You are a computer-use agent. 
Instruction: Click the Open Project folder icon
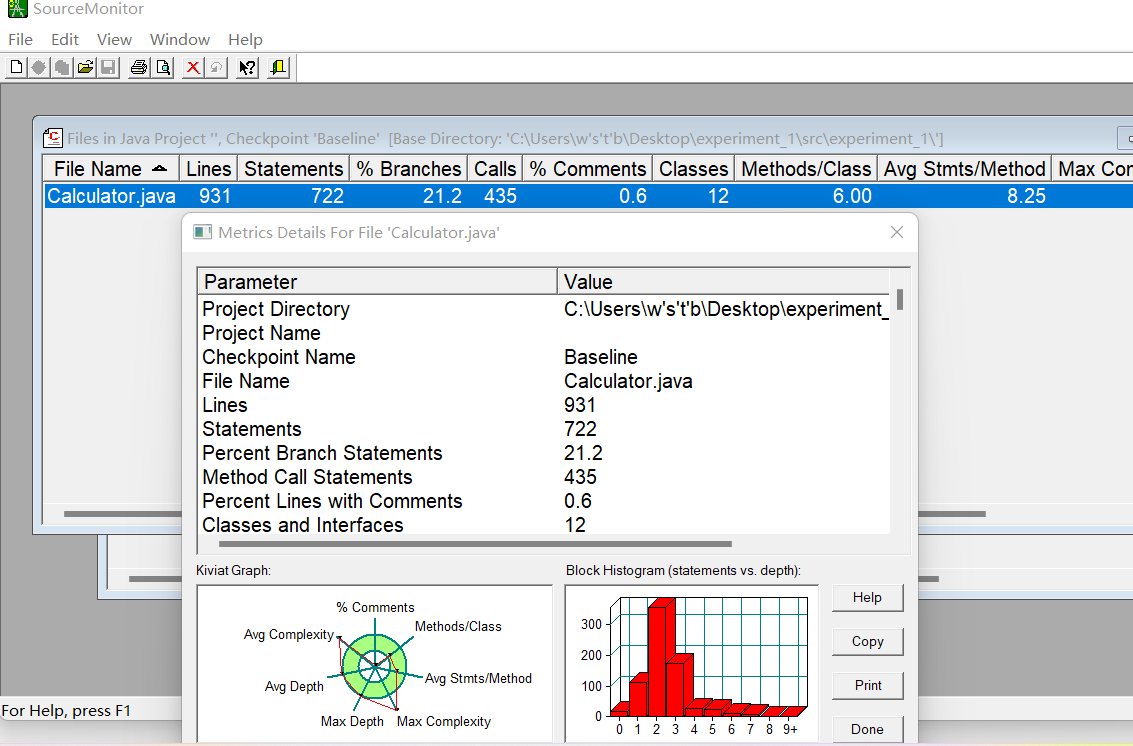pos(85,68)
